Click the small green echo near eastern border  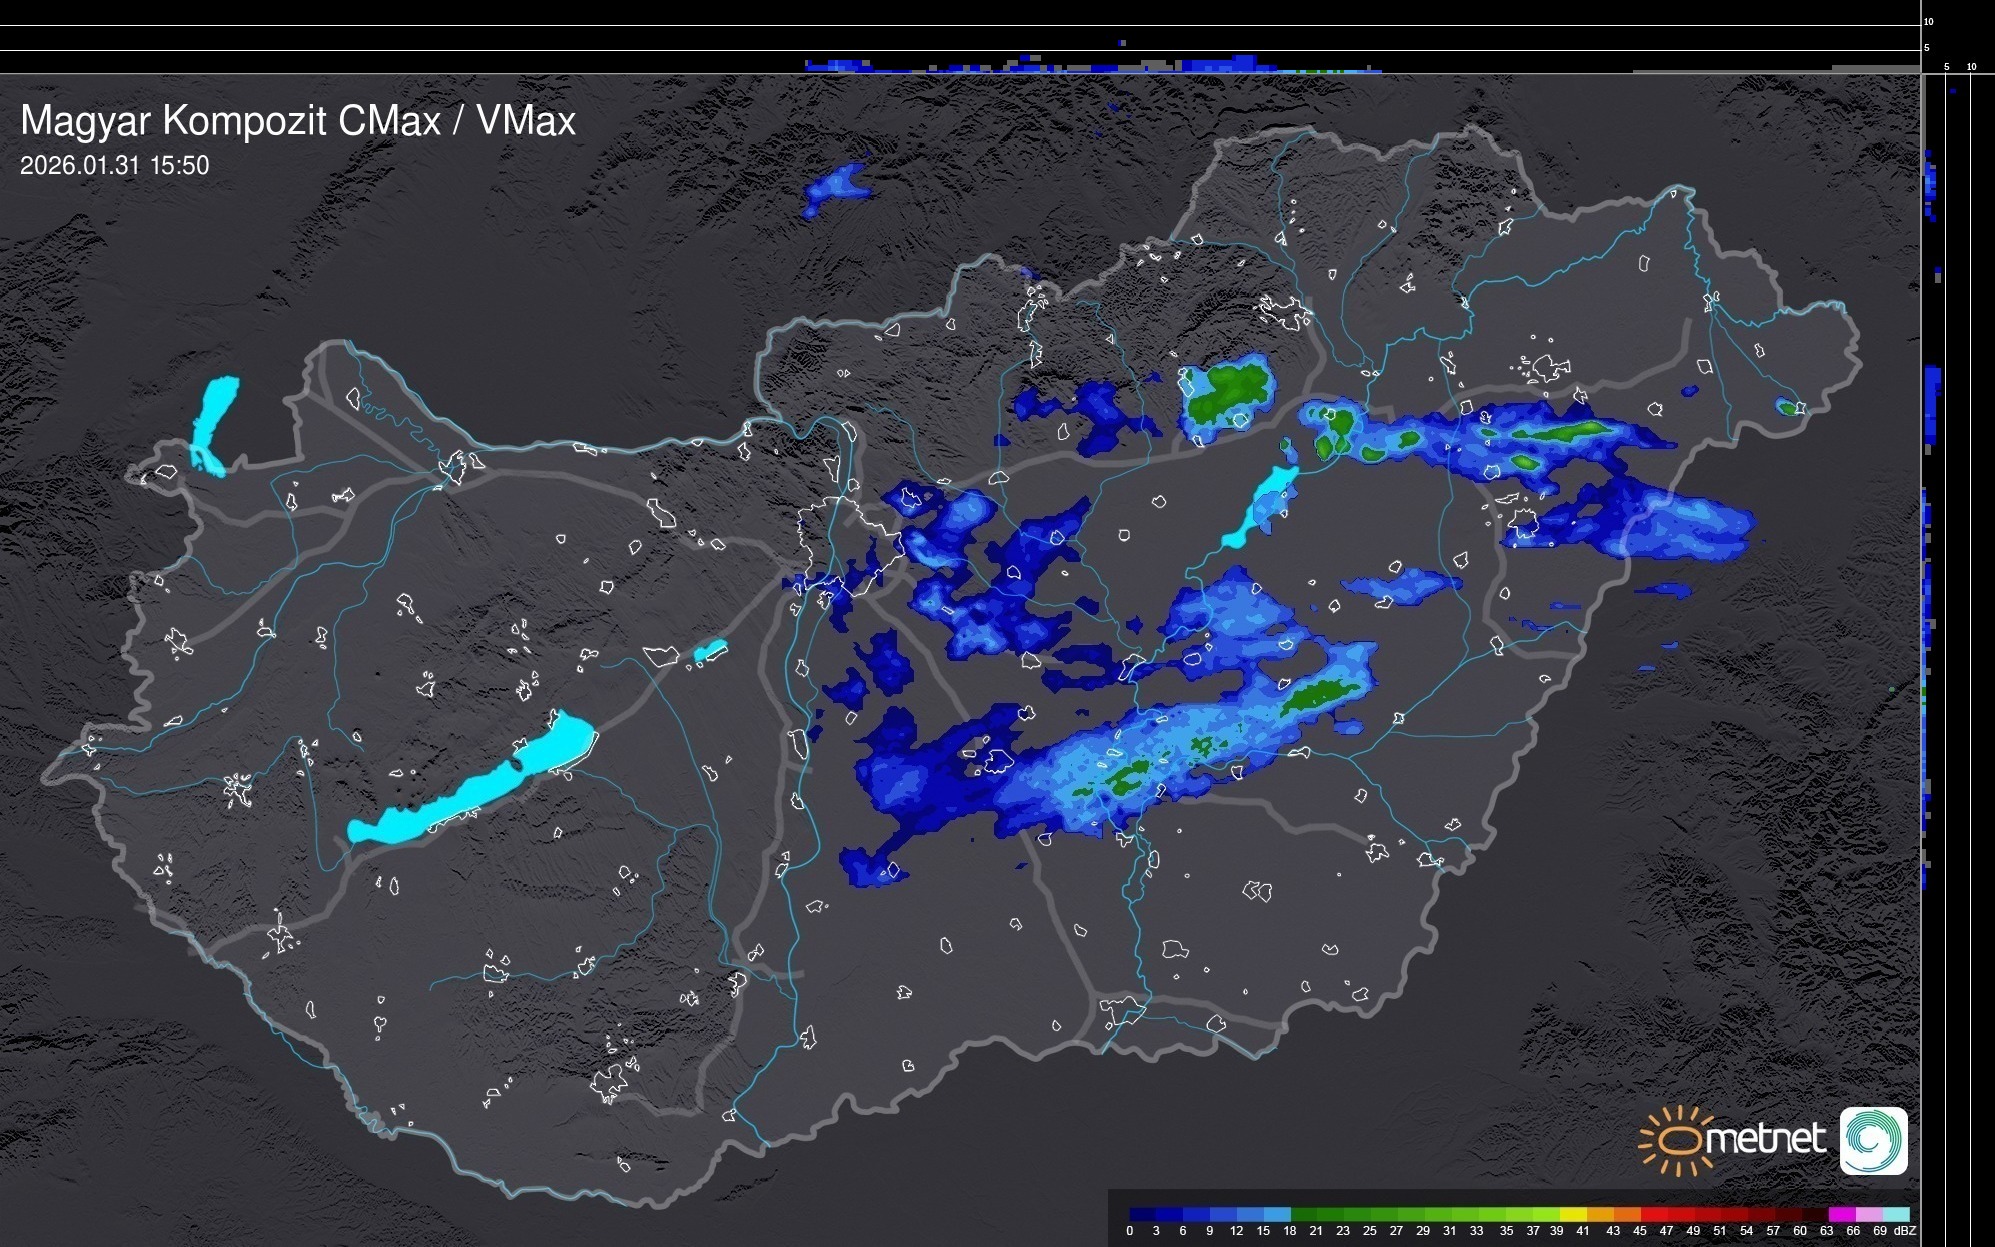pos(1786,407)
